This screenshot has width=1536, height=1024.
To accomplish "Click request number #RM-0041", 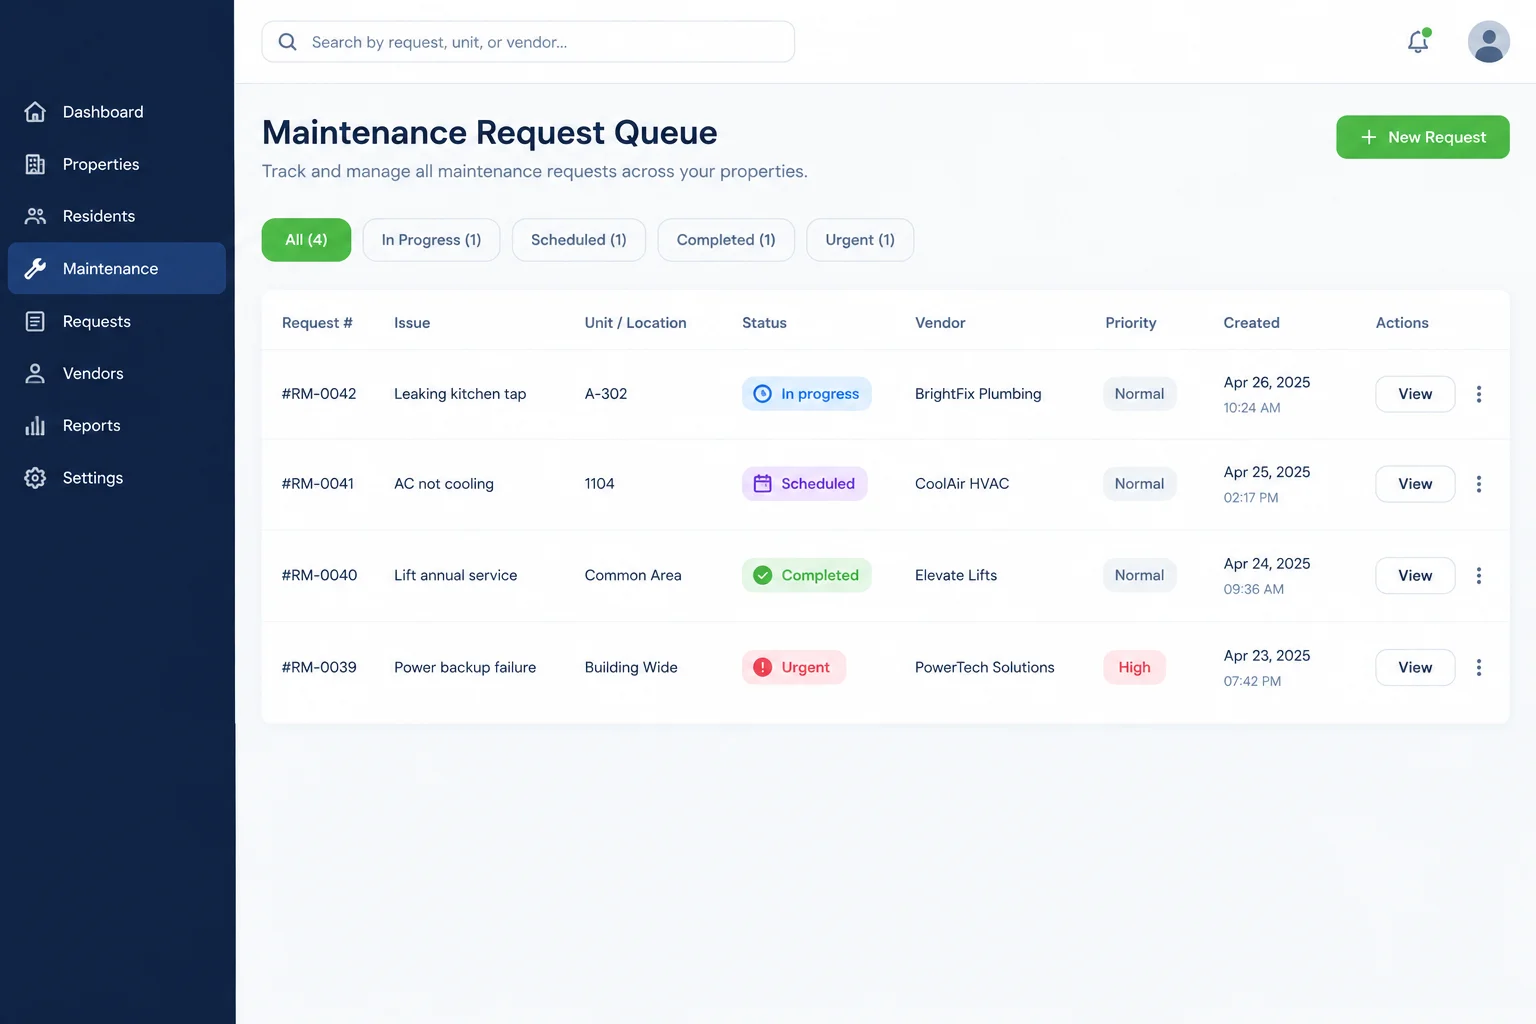I will pos(318,484).
